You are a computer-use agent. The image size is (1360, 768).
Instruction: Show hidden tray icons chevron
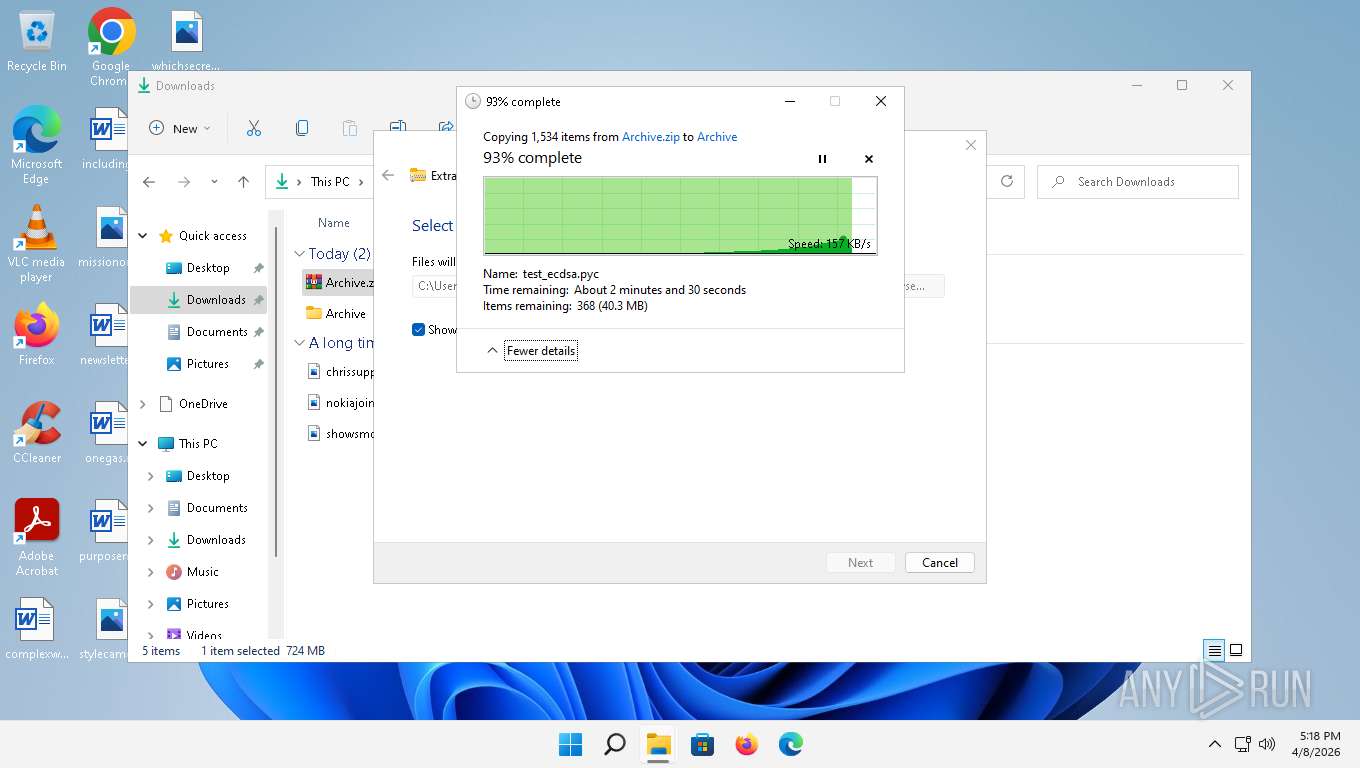pos(1215,744)
